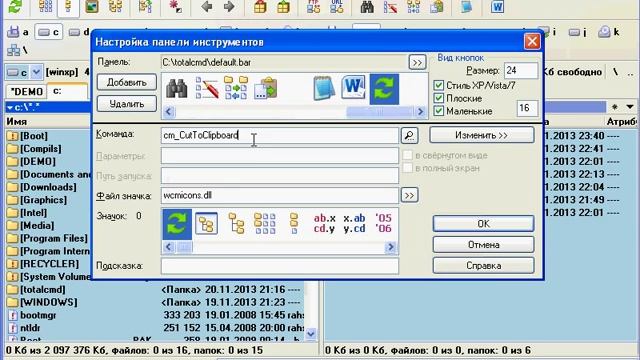640x360 pixels.
Task: Click the thumbnail view icon in main toolbar
Action: pyautogui.click(x=92, y=7)
